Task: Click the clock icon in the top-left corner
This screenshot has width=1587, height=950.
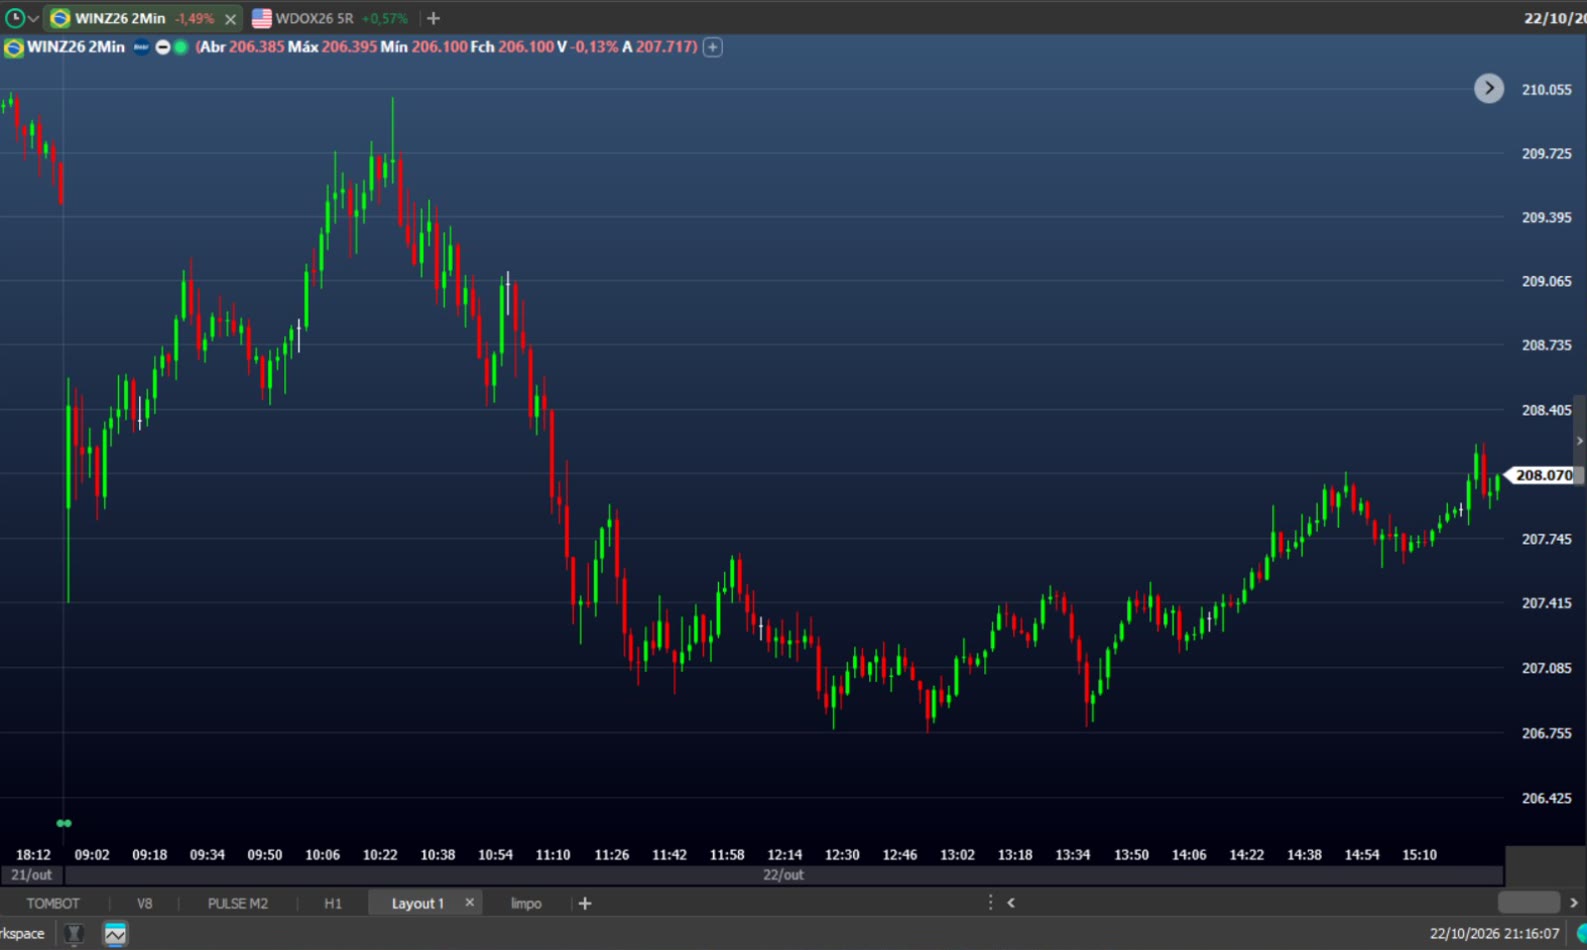Action: coord(14,18)
